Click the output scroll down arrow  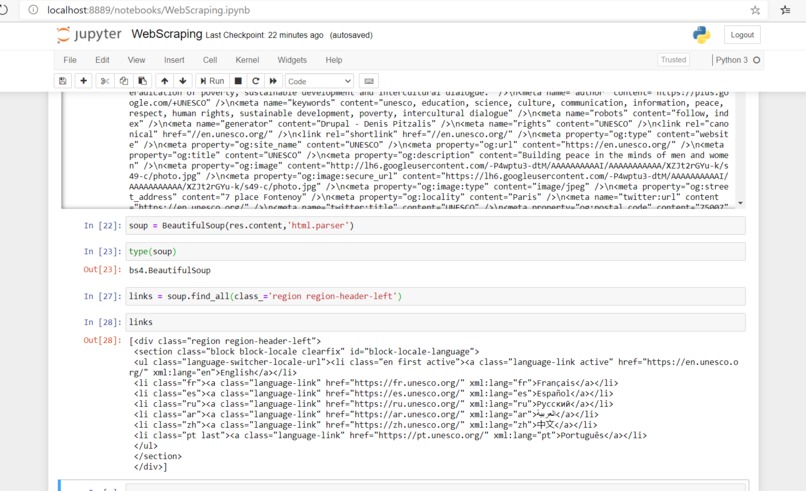(x=740, y=203)
